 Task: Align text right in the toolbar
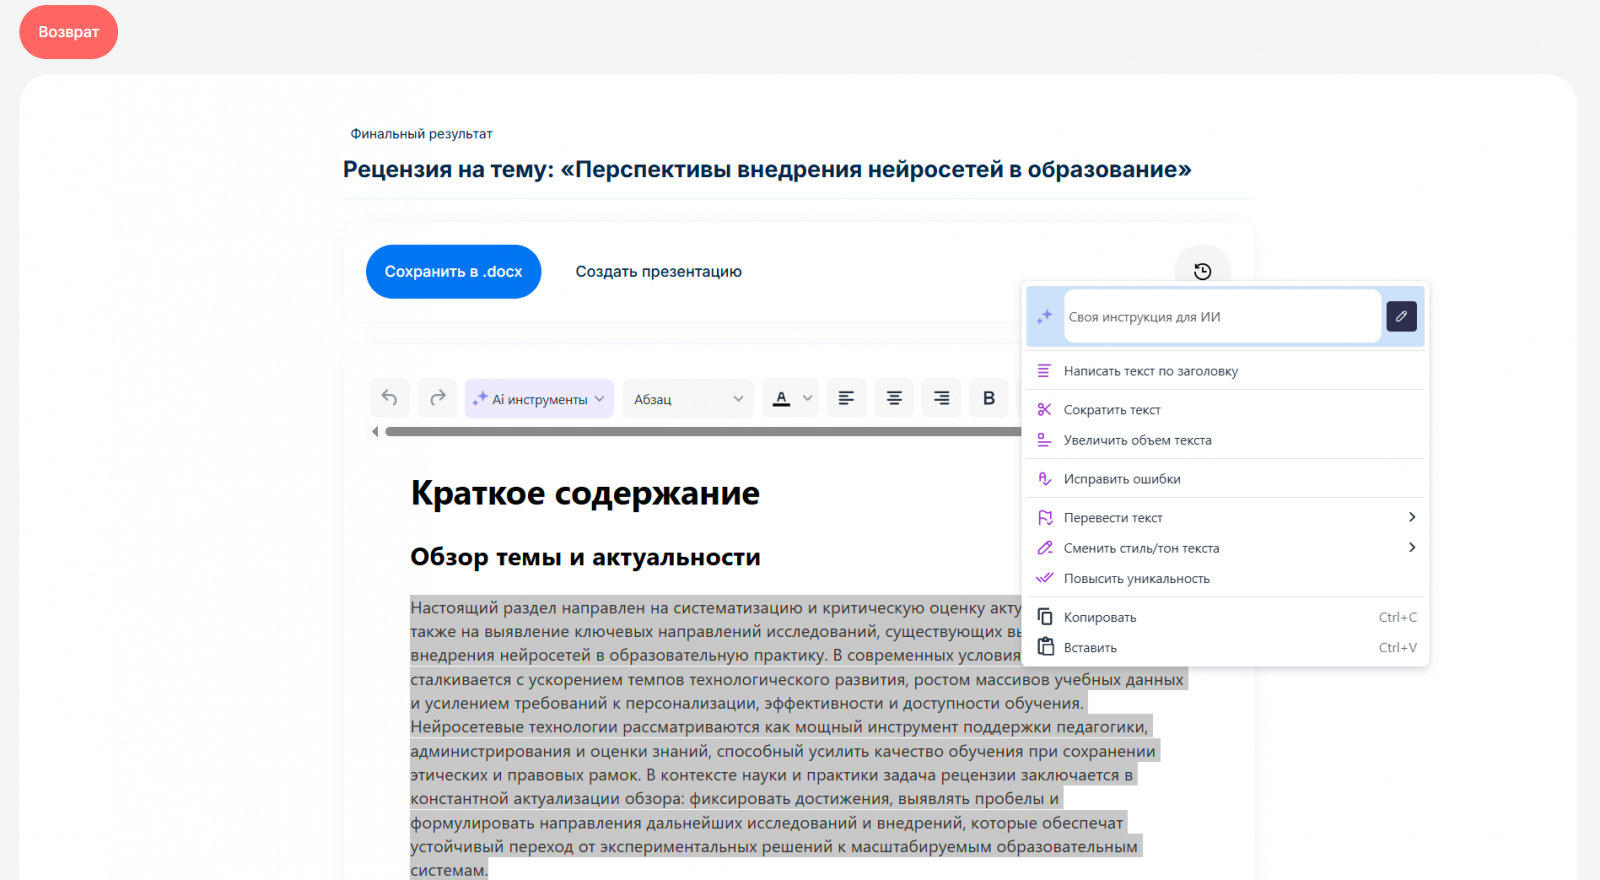point(941,398)
